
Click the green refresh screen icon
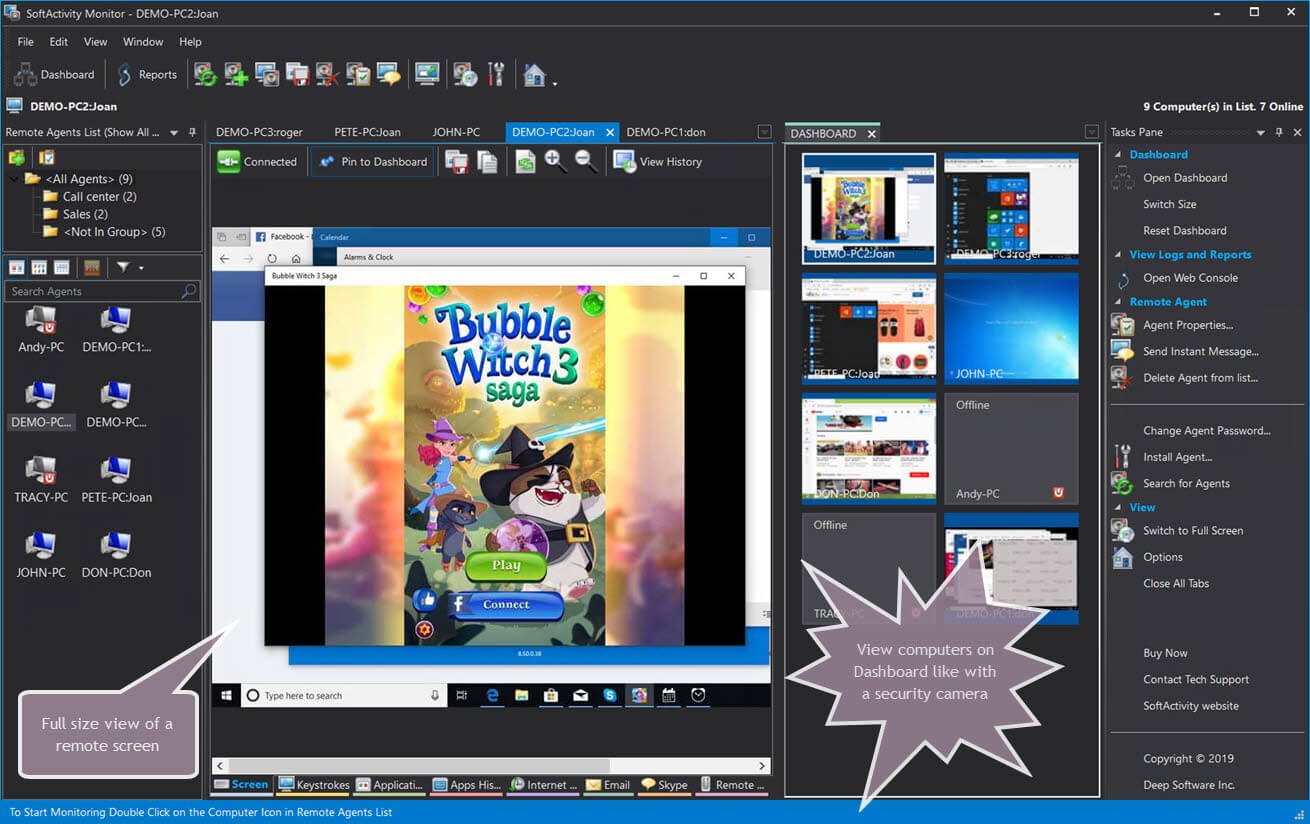tap(525, 161)
